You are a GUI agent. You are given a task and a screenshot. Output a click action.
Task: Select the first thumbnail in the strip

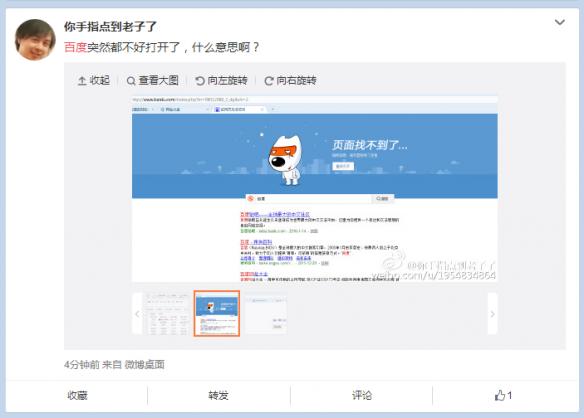point(166,314)
